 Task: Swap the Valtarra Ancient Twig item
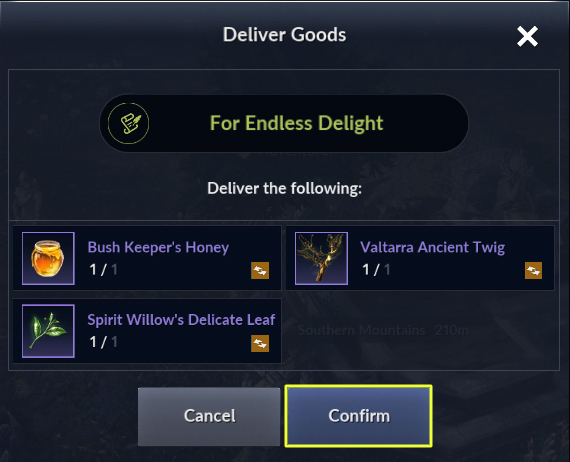tap(533, 270)
